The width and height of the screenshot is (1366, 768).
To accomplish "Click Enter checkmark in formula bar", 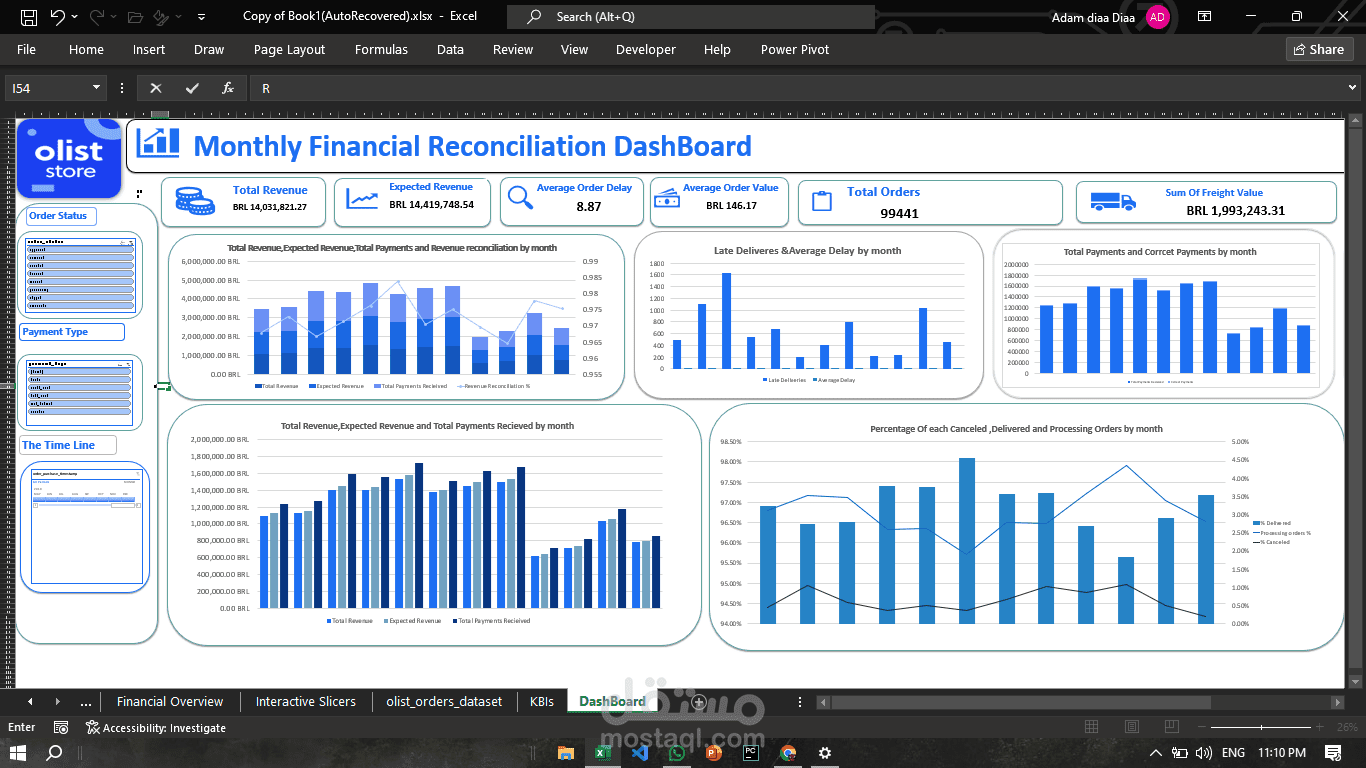I will pyautogui.click(x=192, y=88).
